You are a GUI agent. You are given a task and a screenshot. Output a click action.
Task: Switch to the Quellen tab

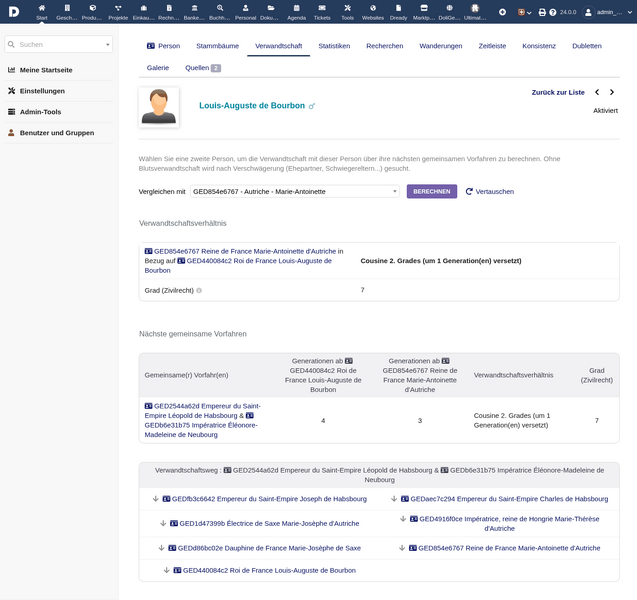203,68
